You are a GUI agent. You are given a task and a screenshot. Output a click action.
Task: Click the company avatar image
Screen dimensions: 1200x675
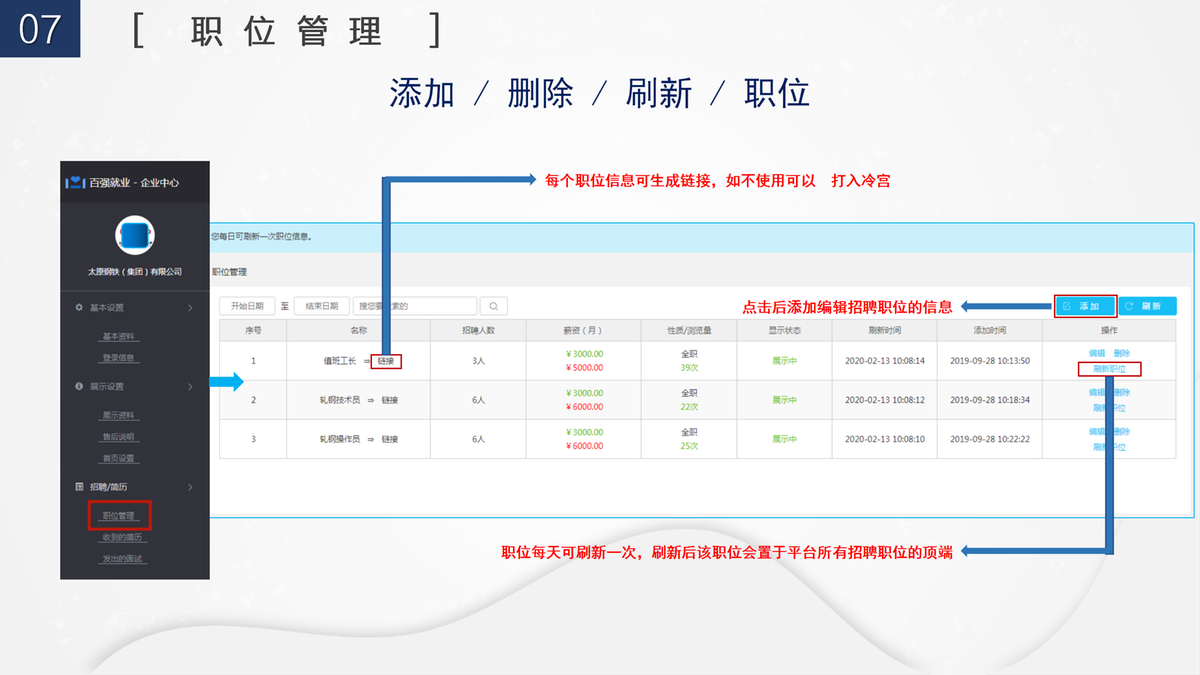click(134, 237)
